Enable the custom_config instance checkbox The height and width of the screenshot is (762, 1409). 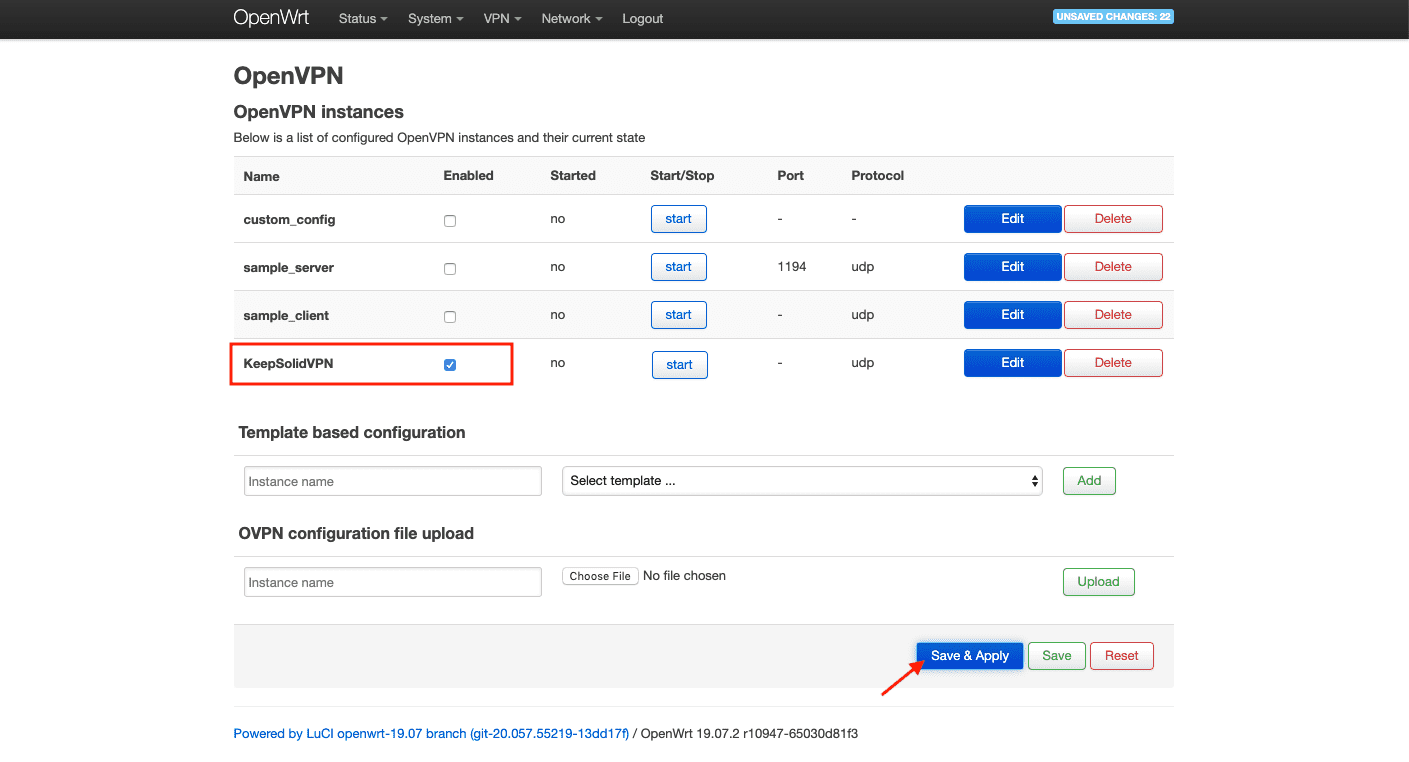(x=450, y=220)
